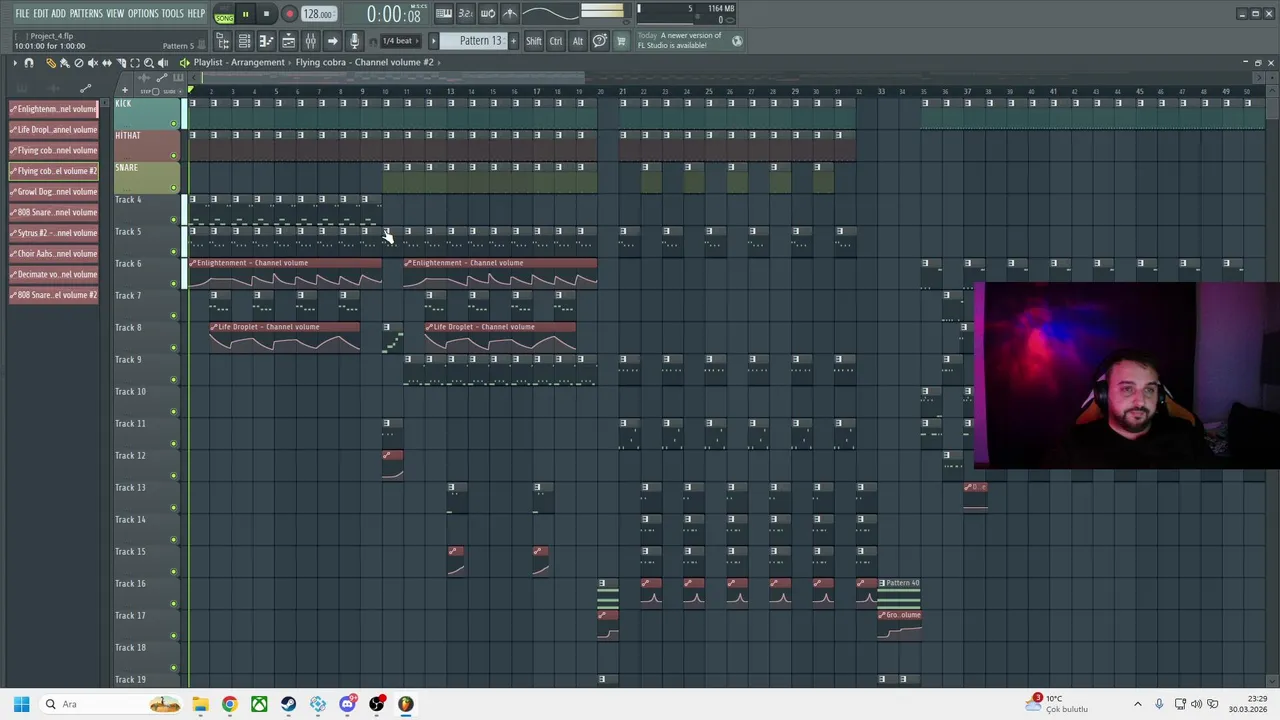The height and width of the screenshot is (720, 1280).
Task: Open the playlist view icon in shortcut toolbar
Action: 288,41
